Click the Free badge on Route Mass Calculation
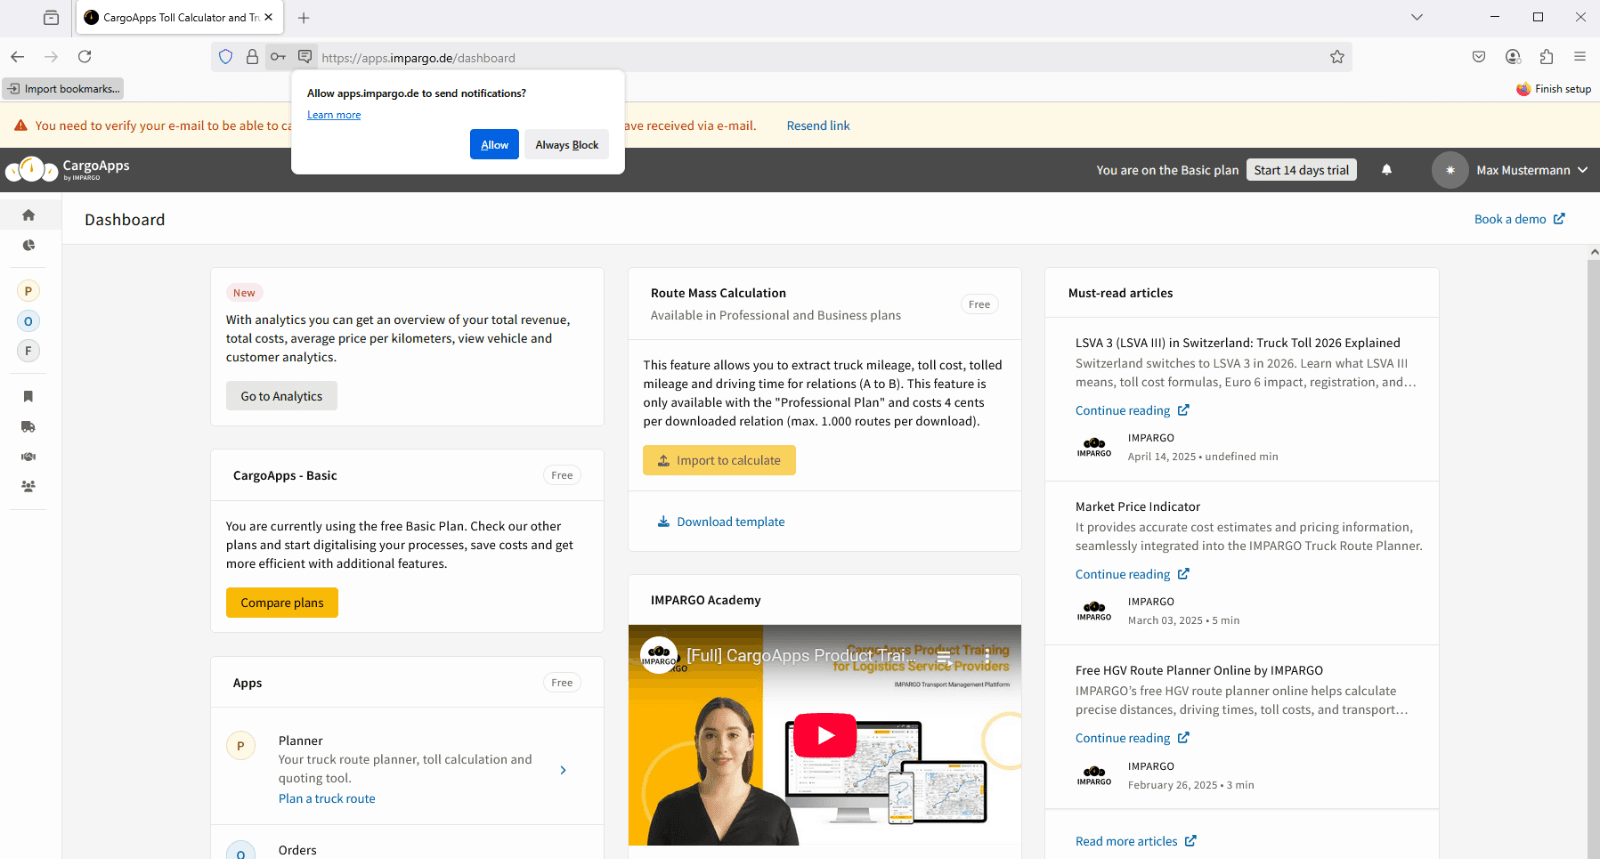Image resolution: width=1600 pixels, height=859 pixels. point(979,304)
